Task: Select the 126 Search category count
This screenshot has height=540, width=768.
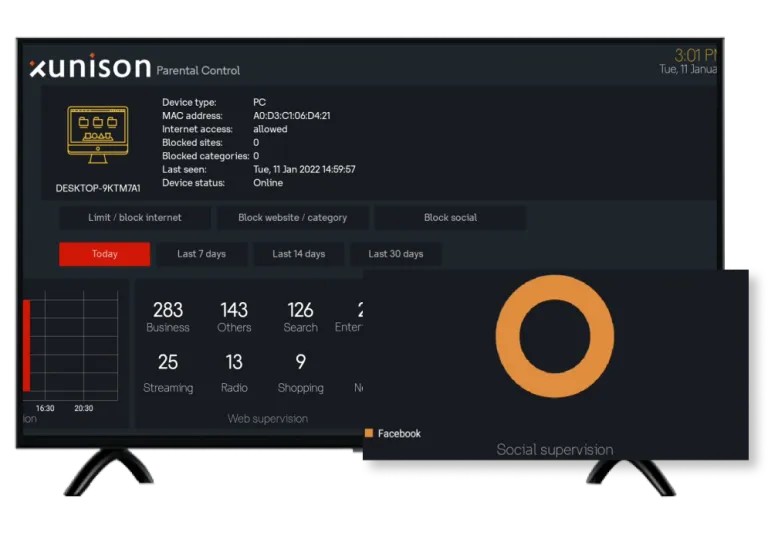Action: tap(300, 317)
